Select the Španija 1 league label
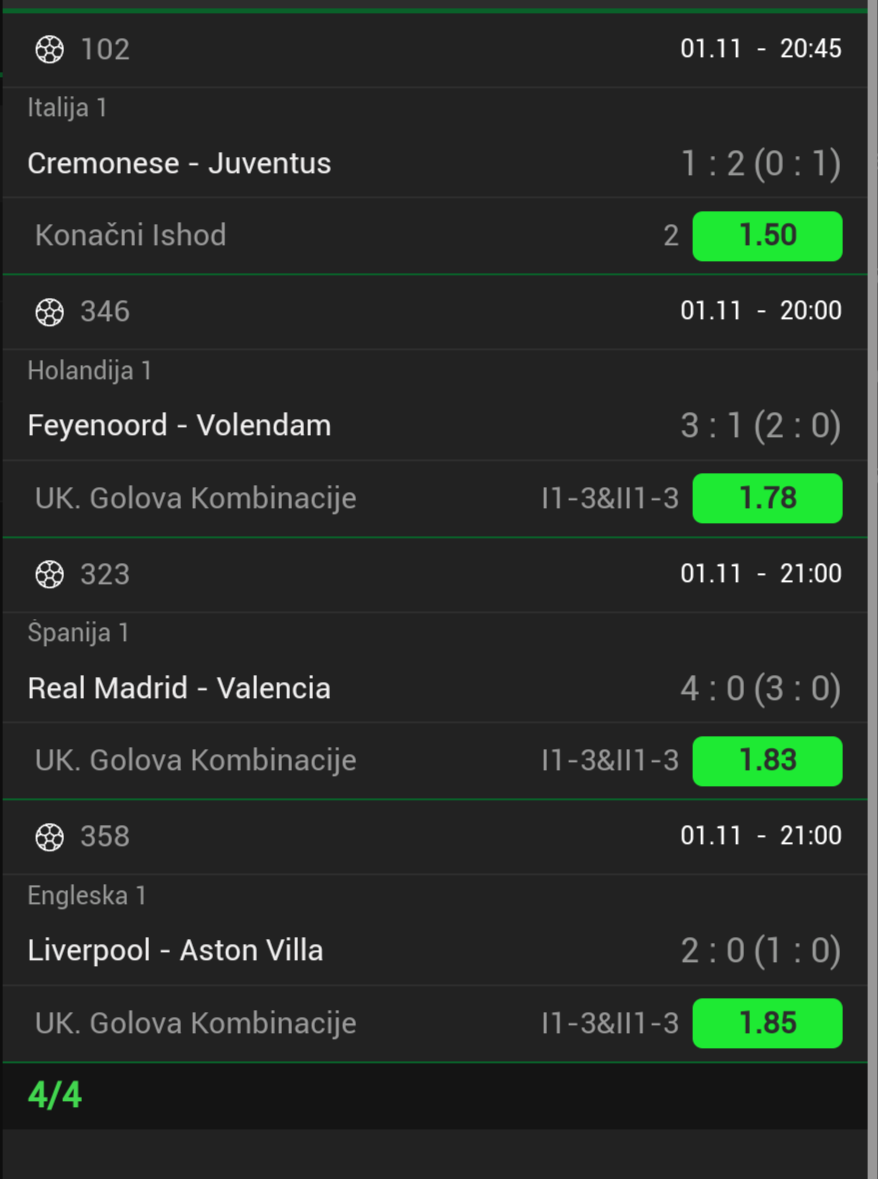 (x=78, y=632)
